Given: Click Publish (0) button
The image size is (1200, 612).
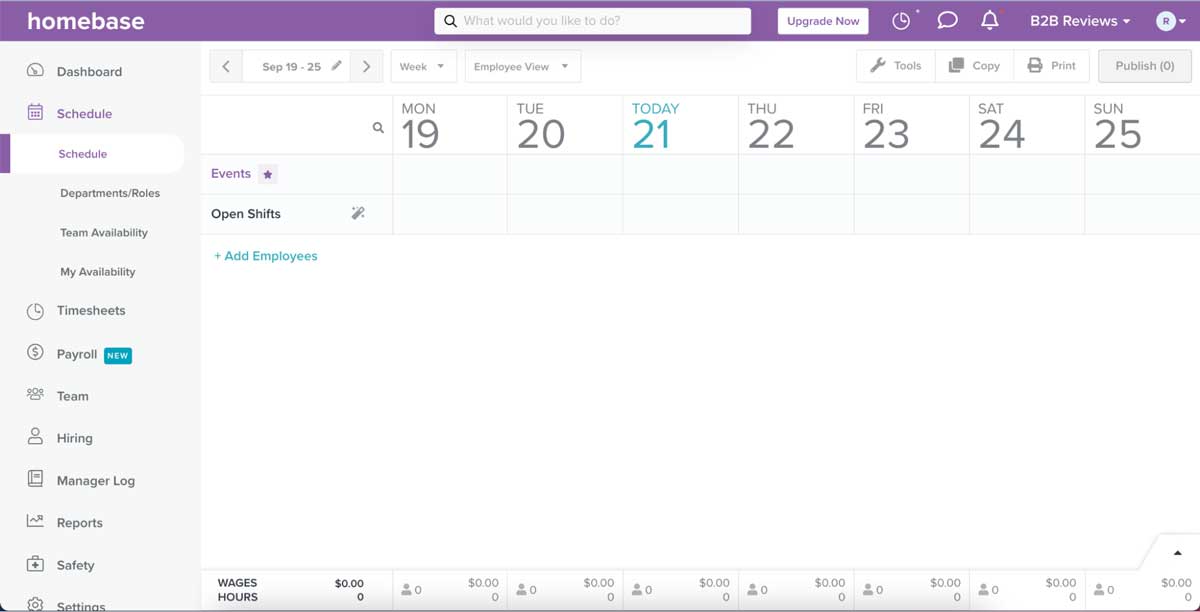Looking at the screenshot, I should 1144,65.
